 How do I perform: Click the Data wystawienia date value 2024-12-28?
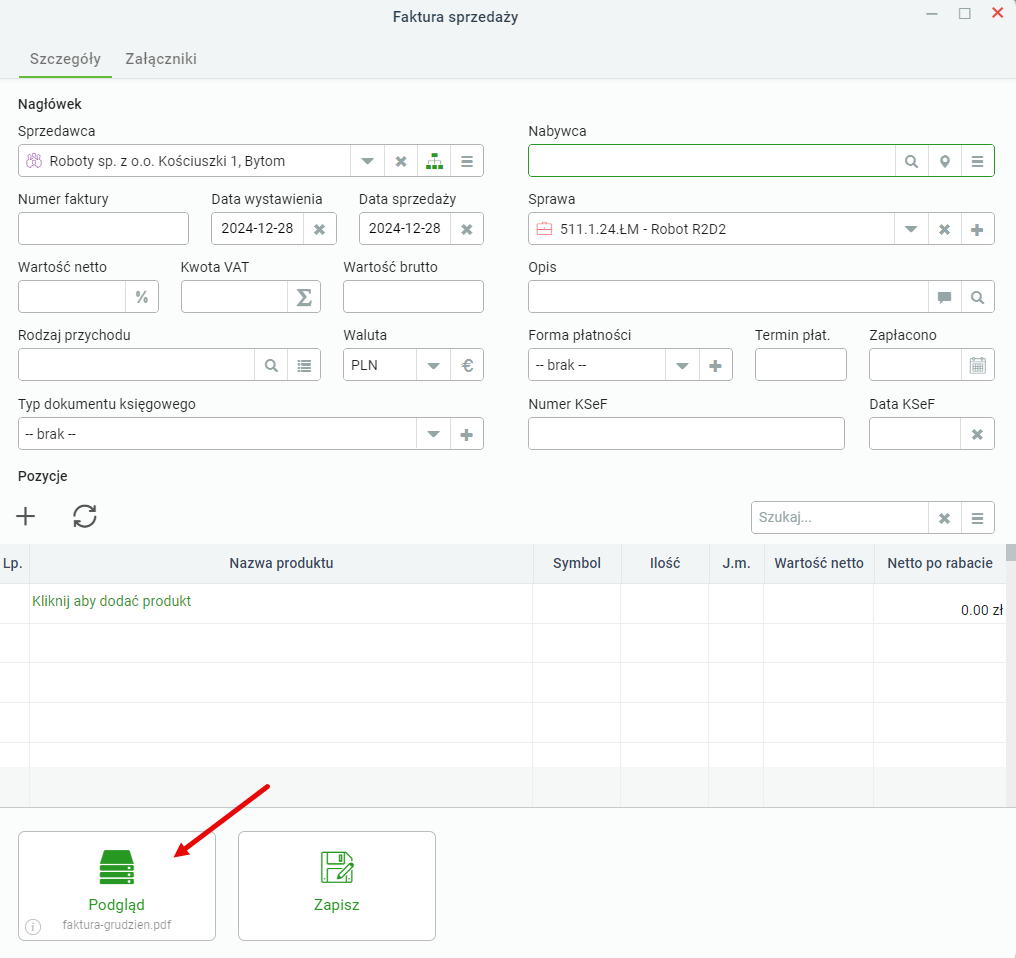coord(257,229)
